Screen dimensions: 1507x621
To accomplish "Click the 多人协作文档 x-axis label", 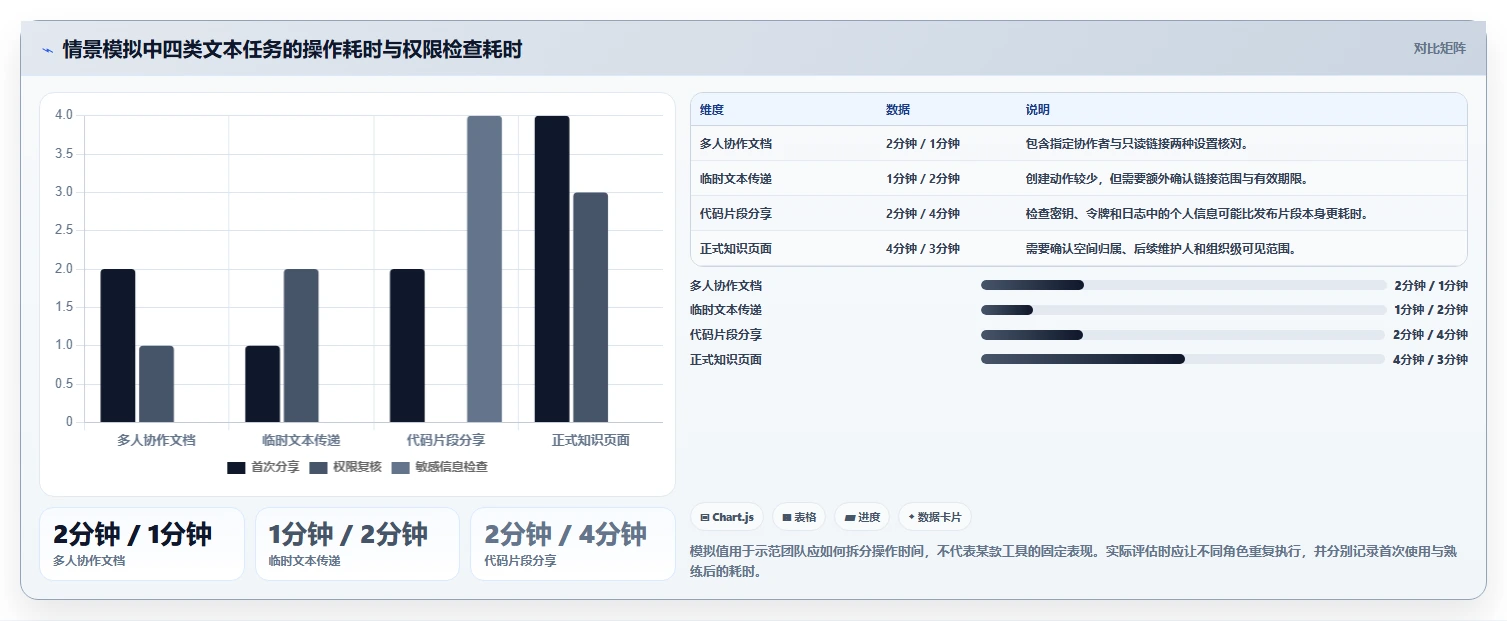I will (156, 440).
